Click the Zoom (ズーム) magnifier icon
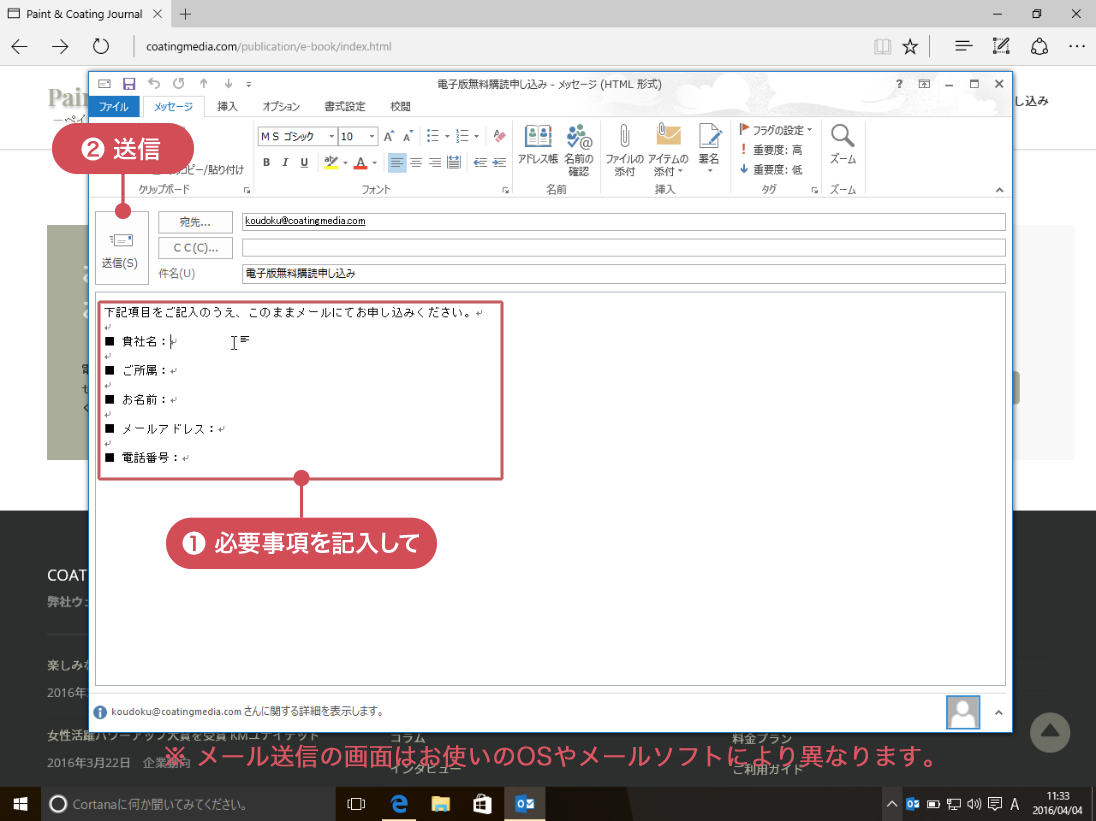 pos(842,145)
